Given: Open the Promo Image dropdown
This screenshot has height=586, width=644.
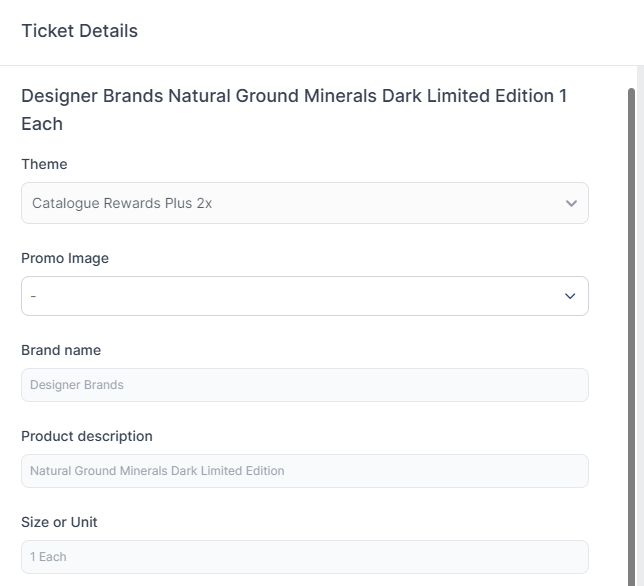Looking at the screenshot, I should point(305,296).
